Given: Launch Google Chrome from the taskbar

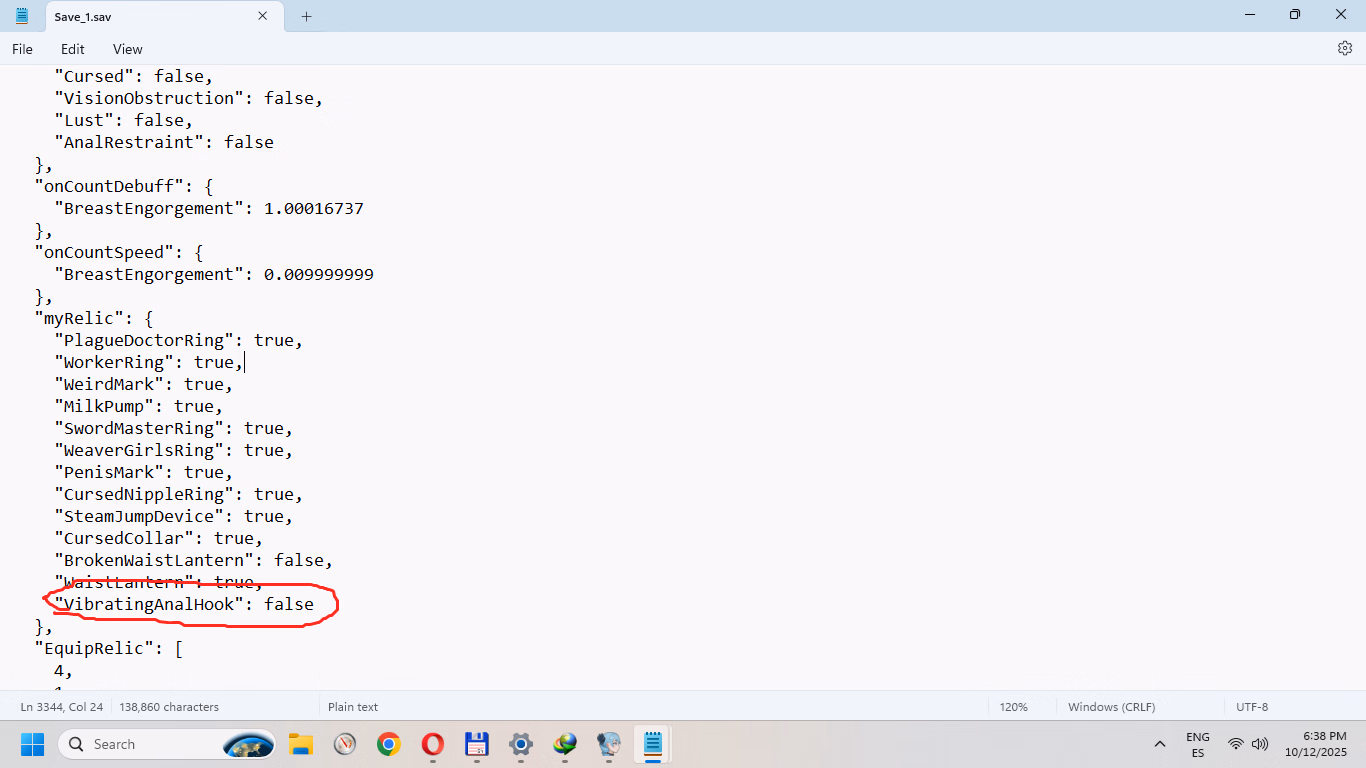Looking at the screenshot, I should (x=389, y=744).
